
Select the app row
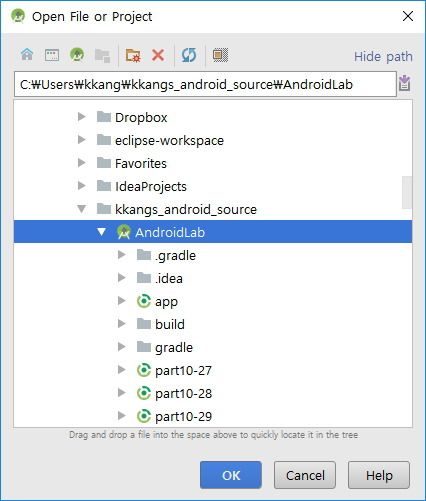point(213,301)
